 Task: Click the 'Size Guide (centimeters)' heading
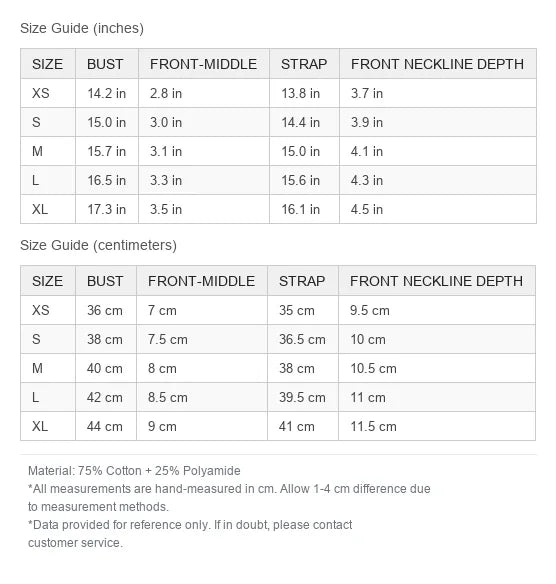coord(98,245)
